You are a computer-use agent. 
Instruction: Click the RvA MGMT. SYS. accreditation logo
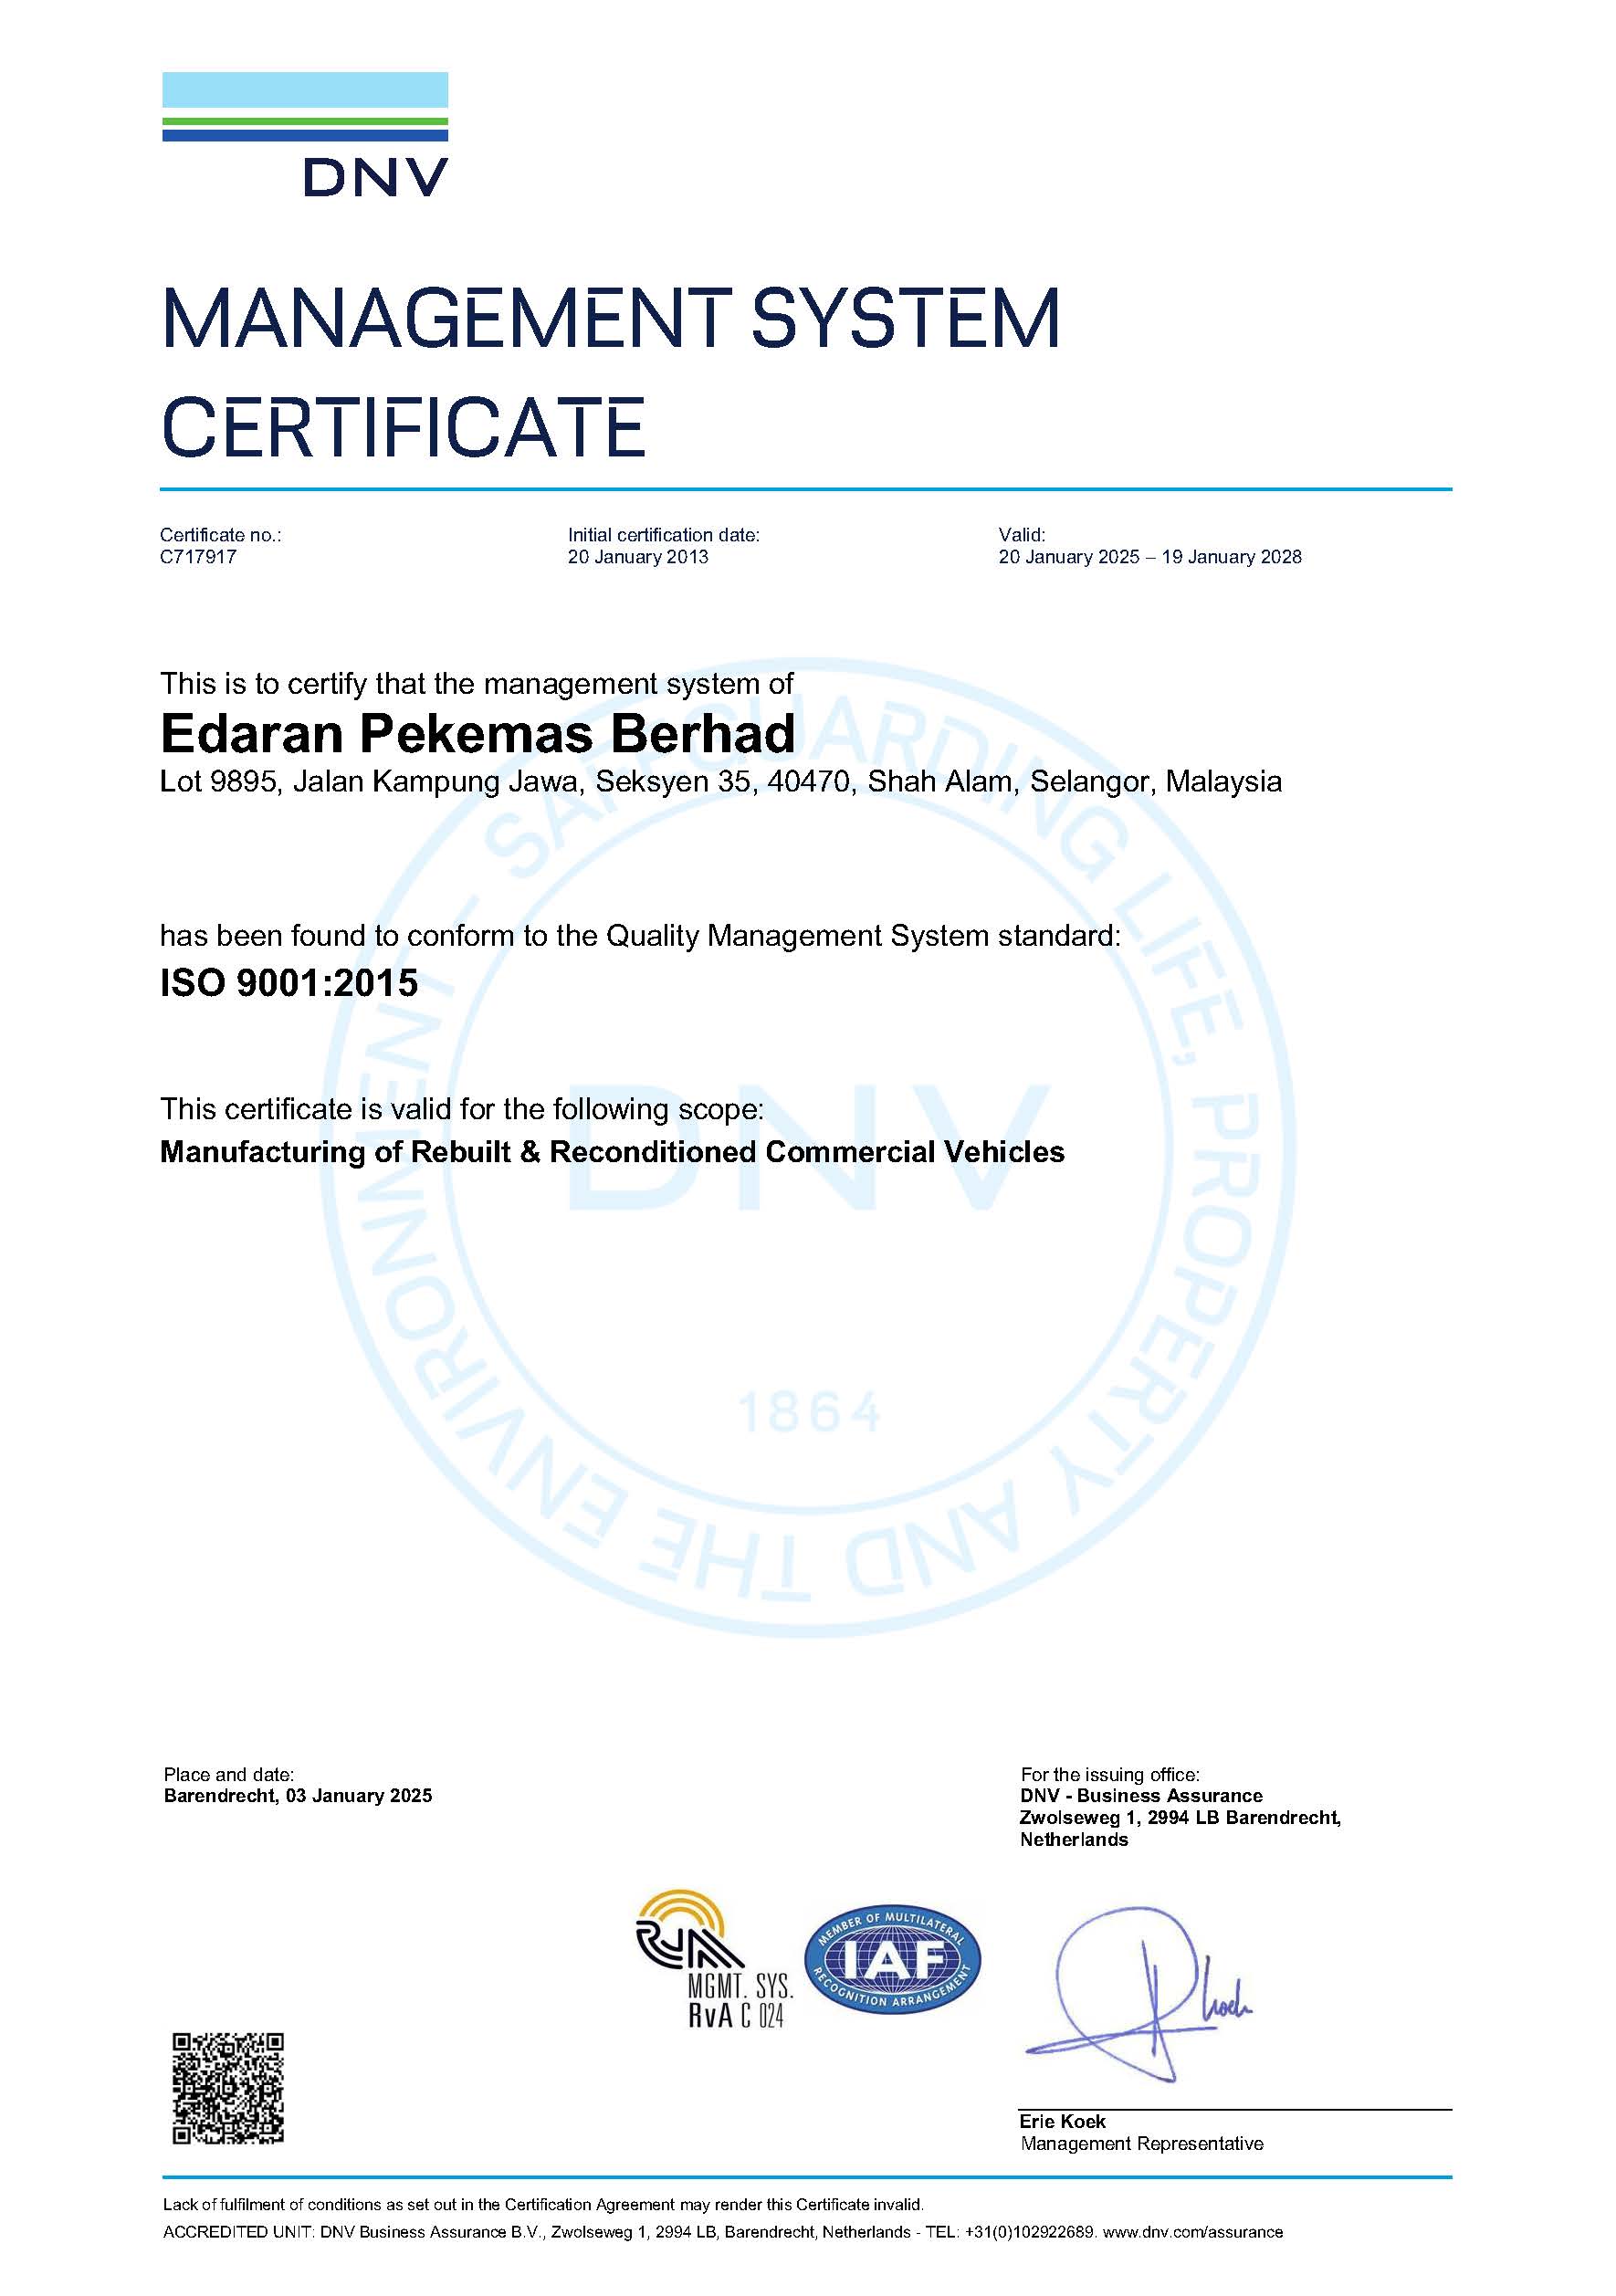[714, 1959]
